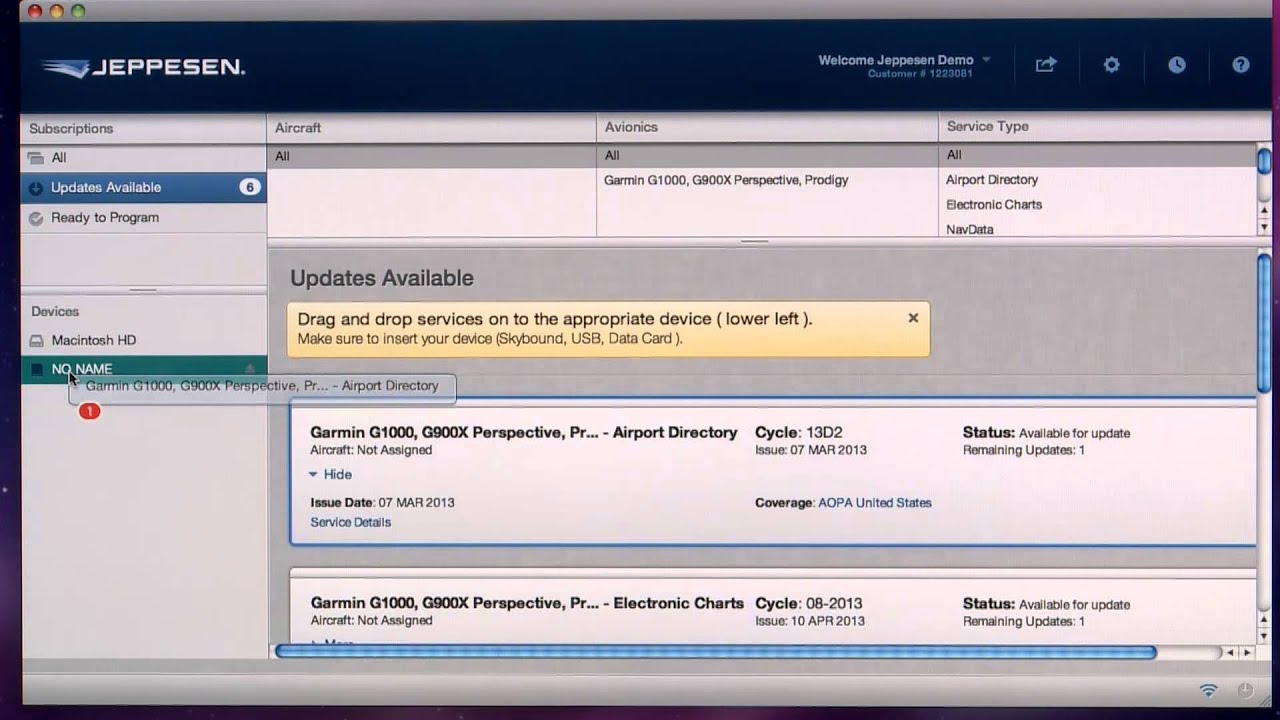
Task: Click Cycle 13D2 text
Action: pos(799,433)
